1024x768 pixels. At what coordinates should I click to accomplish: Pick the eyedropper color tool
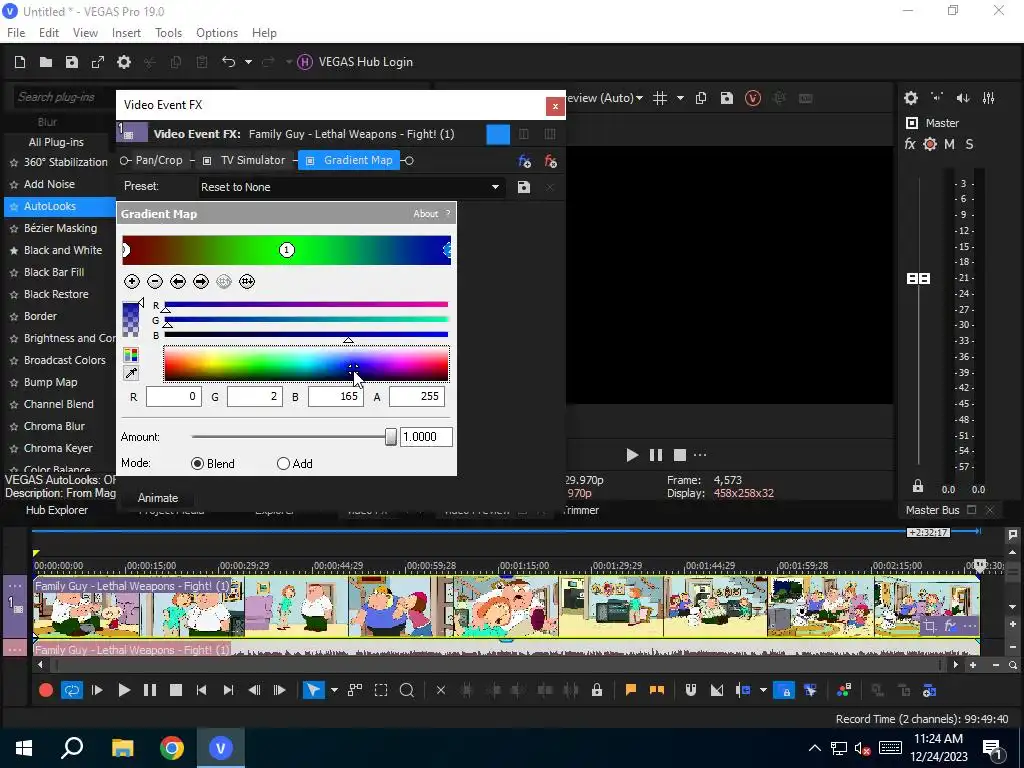[x=131, y=374]
